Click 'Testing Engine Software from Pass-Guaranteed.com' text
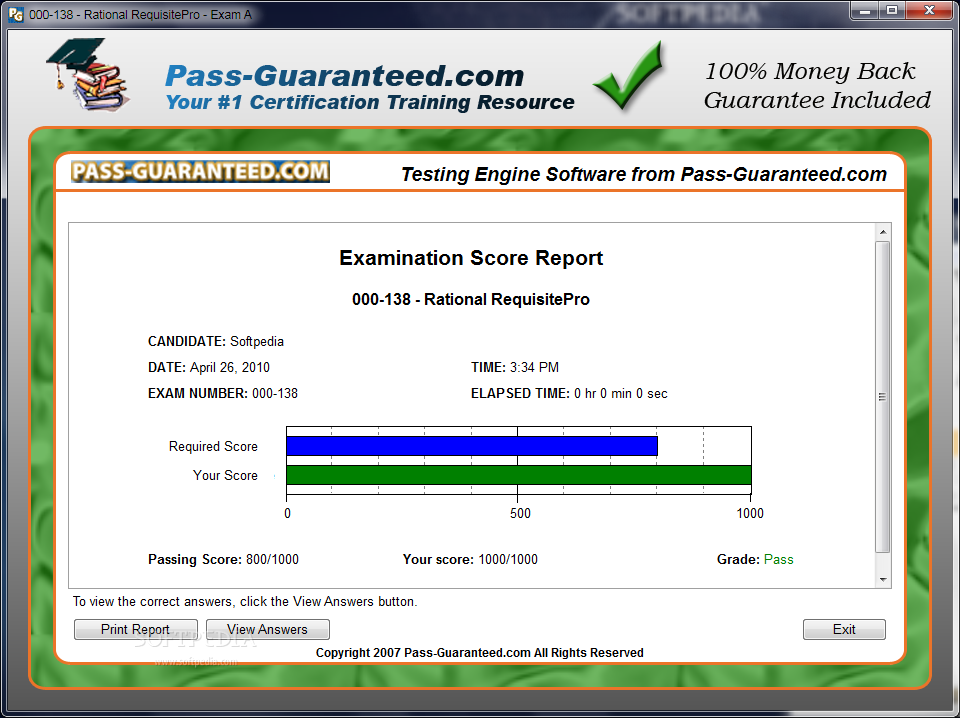Viewport: 960px width, 718px height. tap(643, 174)
